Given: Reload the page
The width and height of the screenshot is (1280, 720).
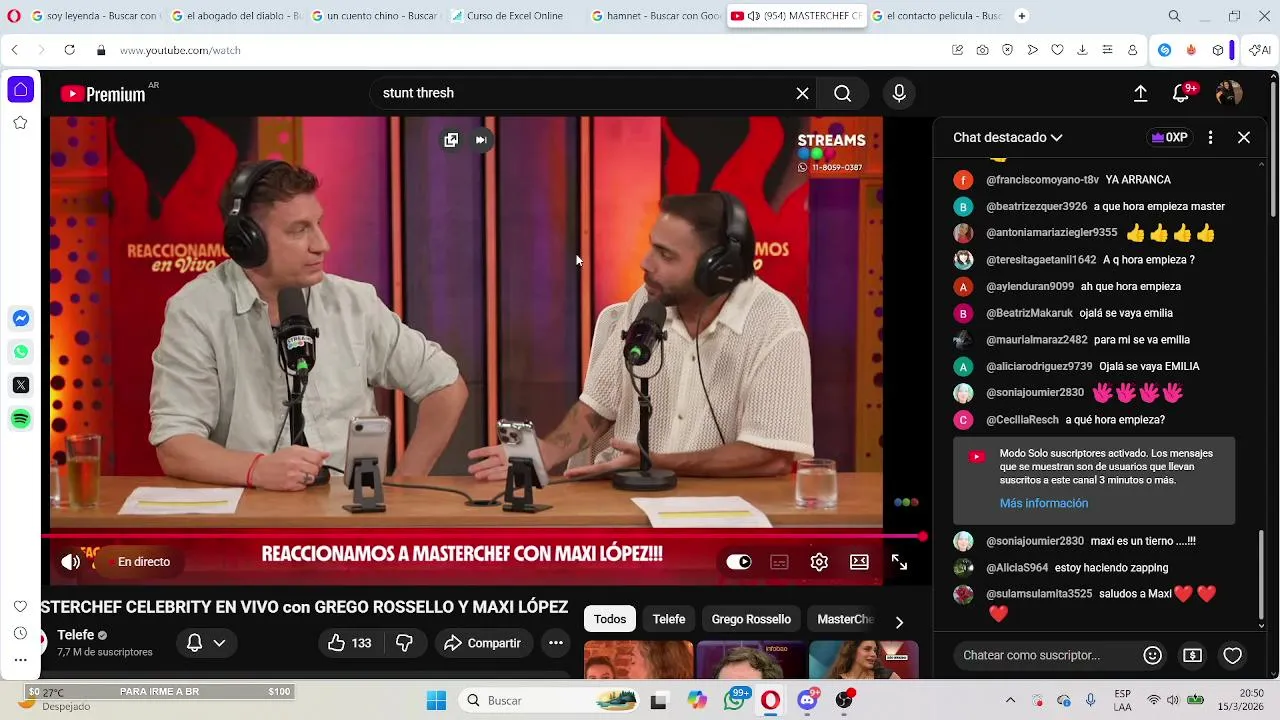Looking at the screenshot, I should pyautogui.click(x=69, y=50).
